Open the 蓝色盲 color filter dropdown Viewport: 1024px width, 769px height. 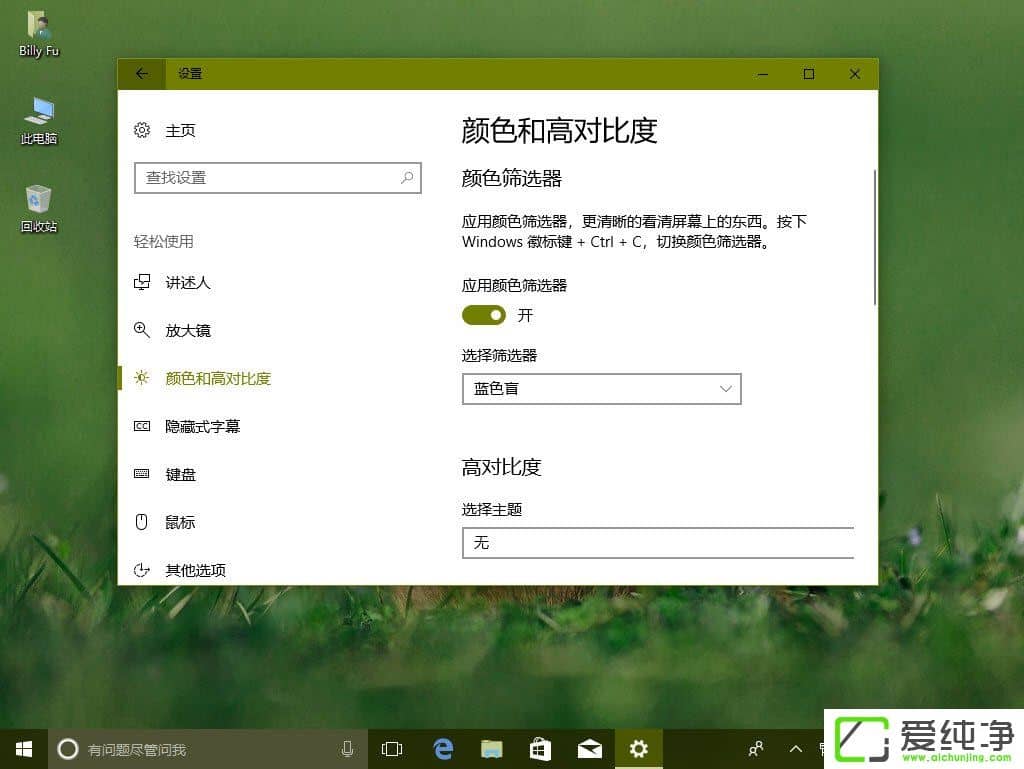click(x=601, y=389)
